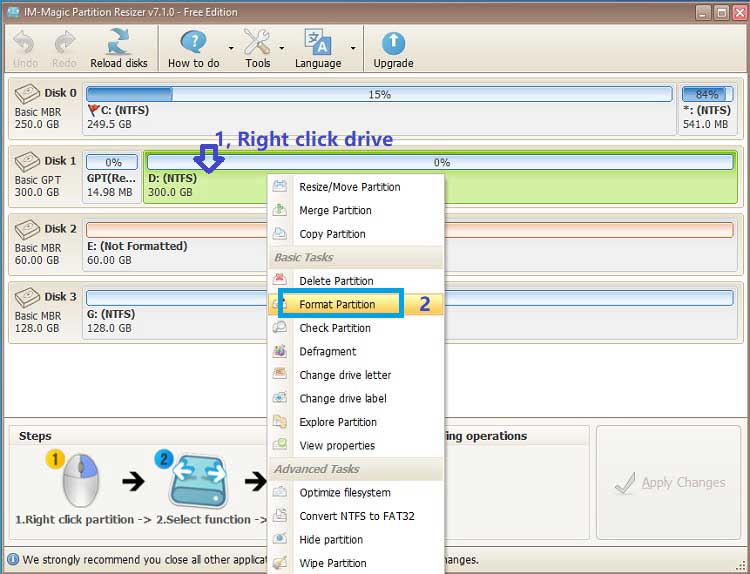Click the "250.0 GB" size under Disk 0
The width and height of the screenshot is (750, 574).
point(37,124)
